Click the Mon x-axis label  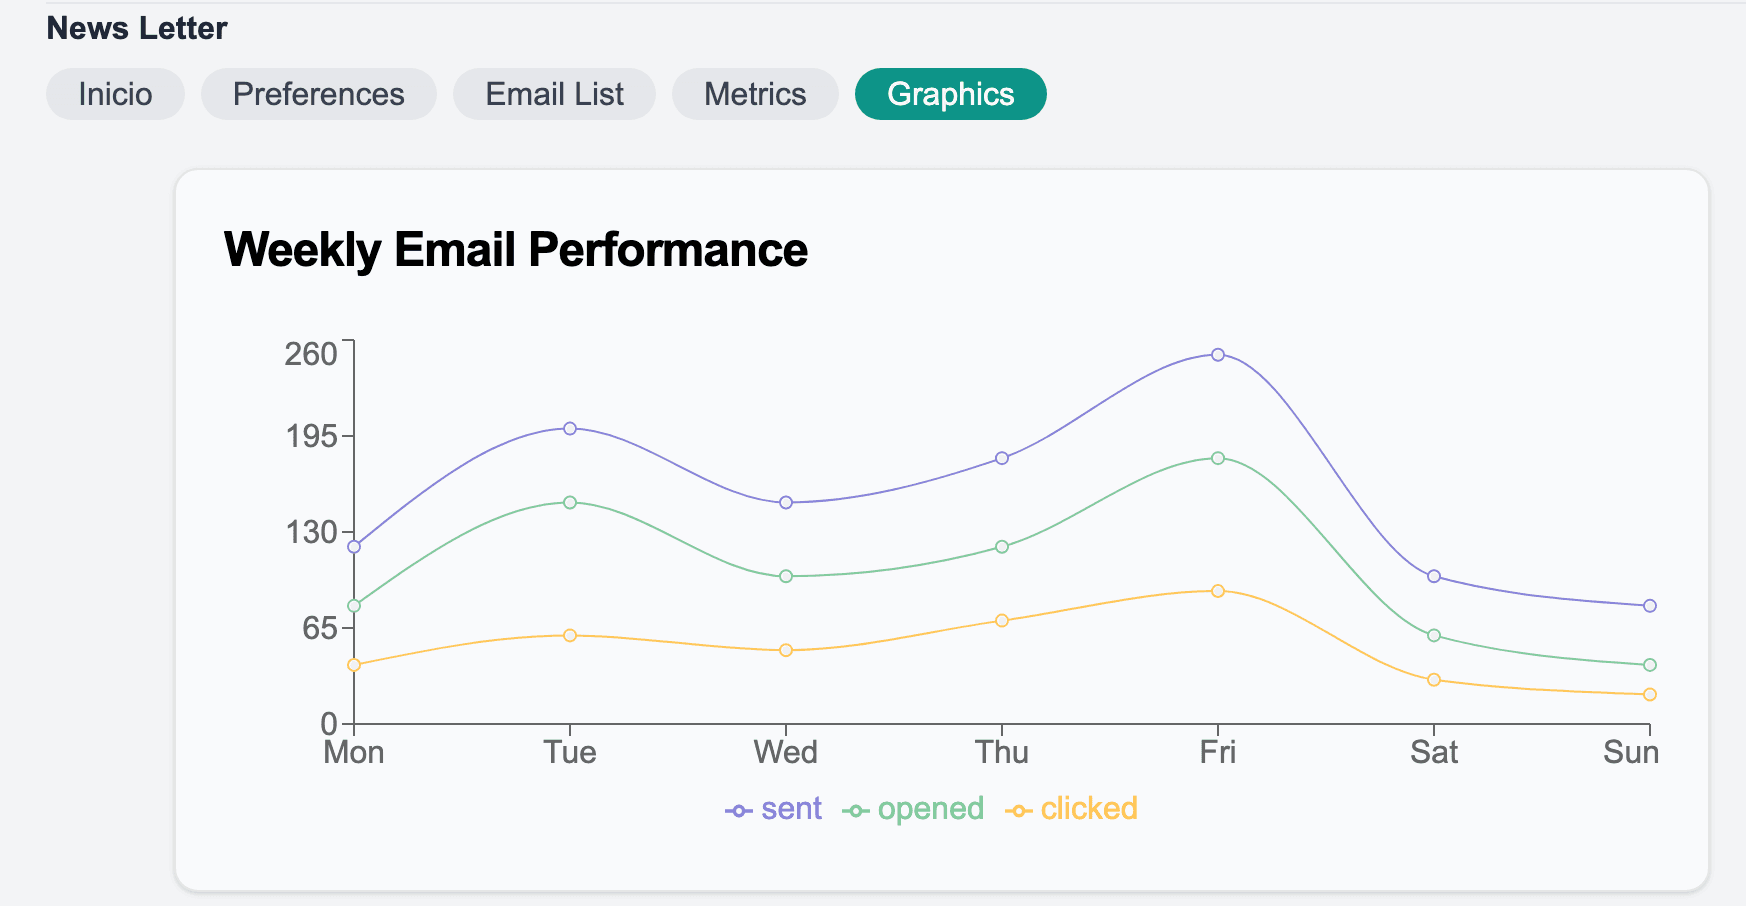point(354,752)
